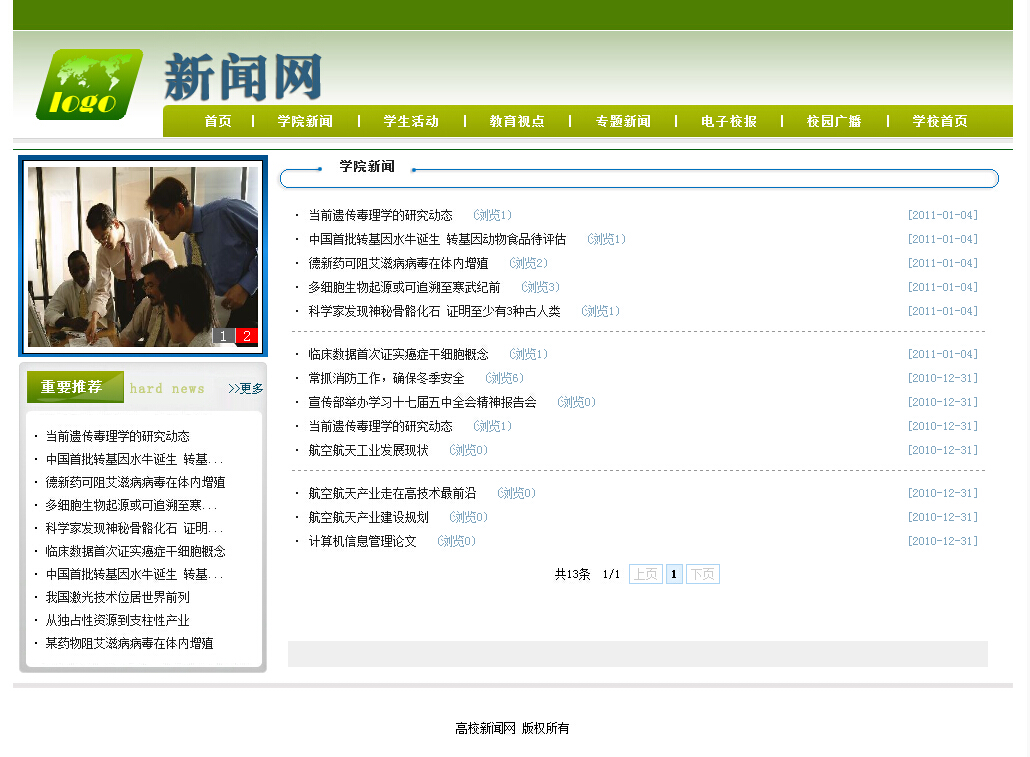Viewport: 1030px width, 757px height.
Task: Open article 计算机信息管理论文
Action: click(363, 541)
